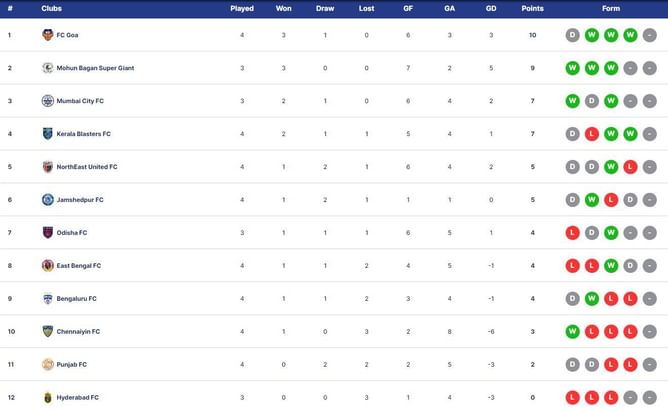Click the GD column header

(491, 8)
